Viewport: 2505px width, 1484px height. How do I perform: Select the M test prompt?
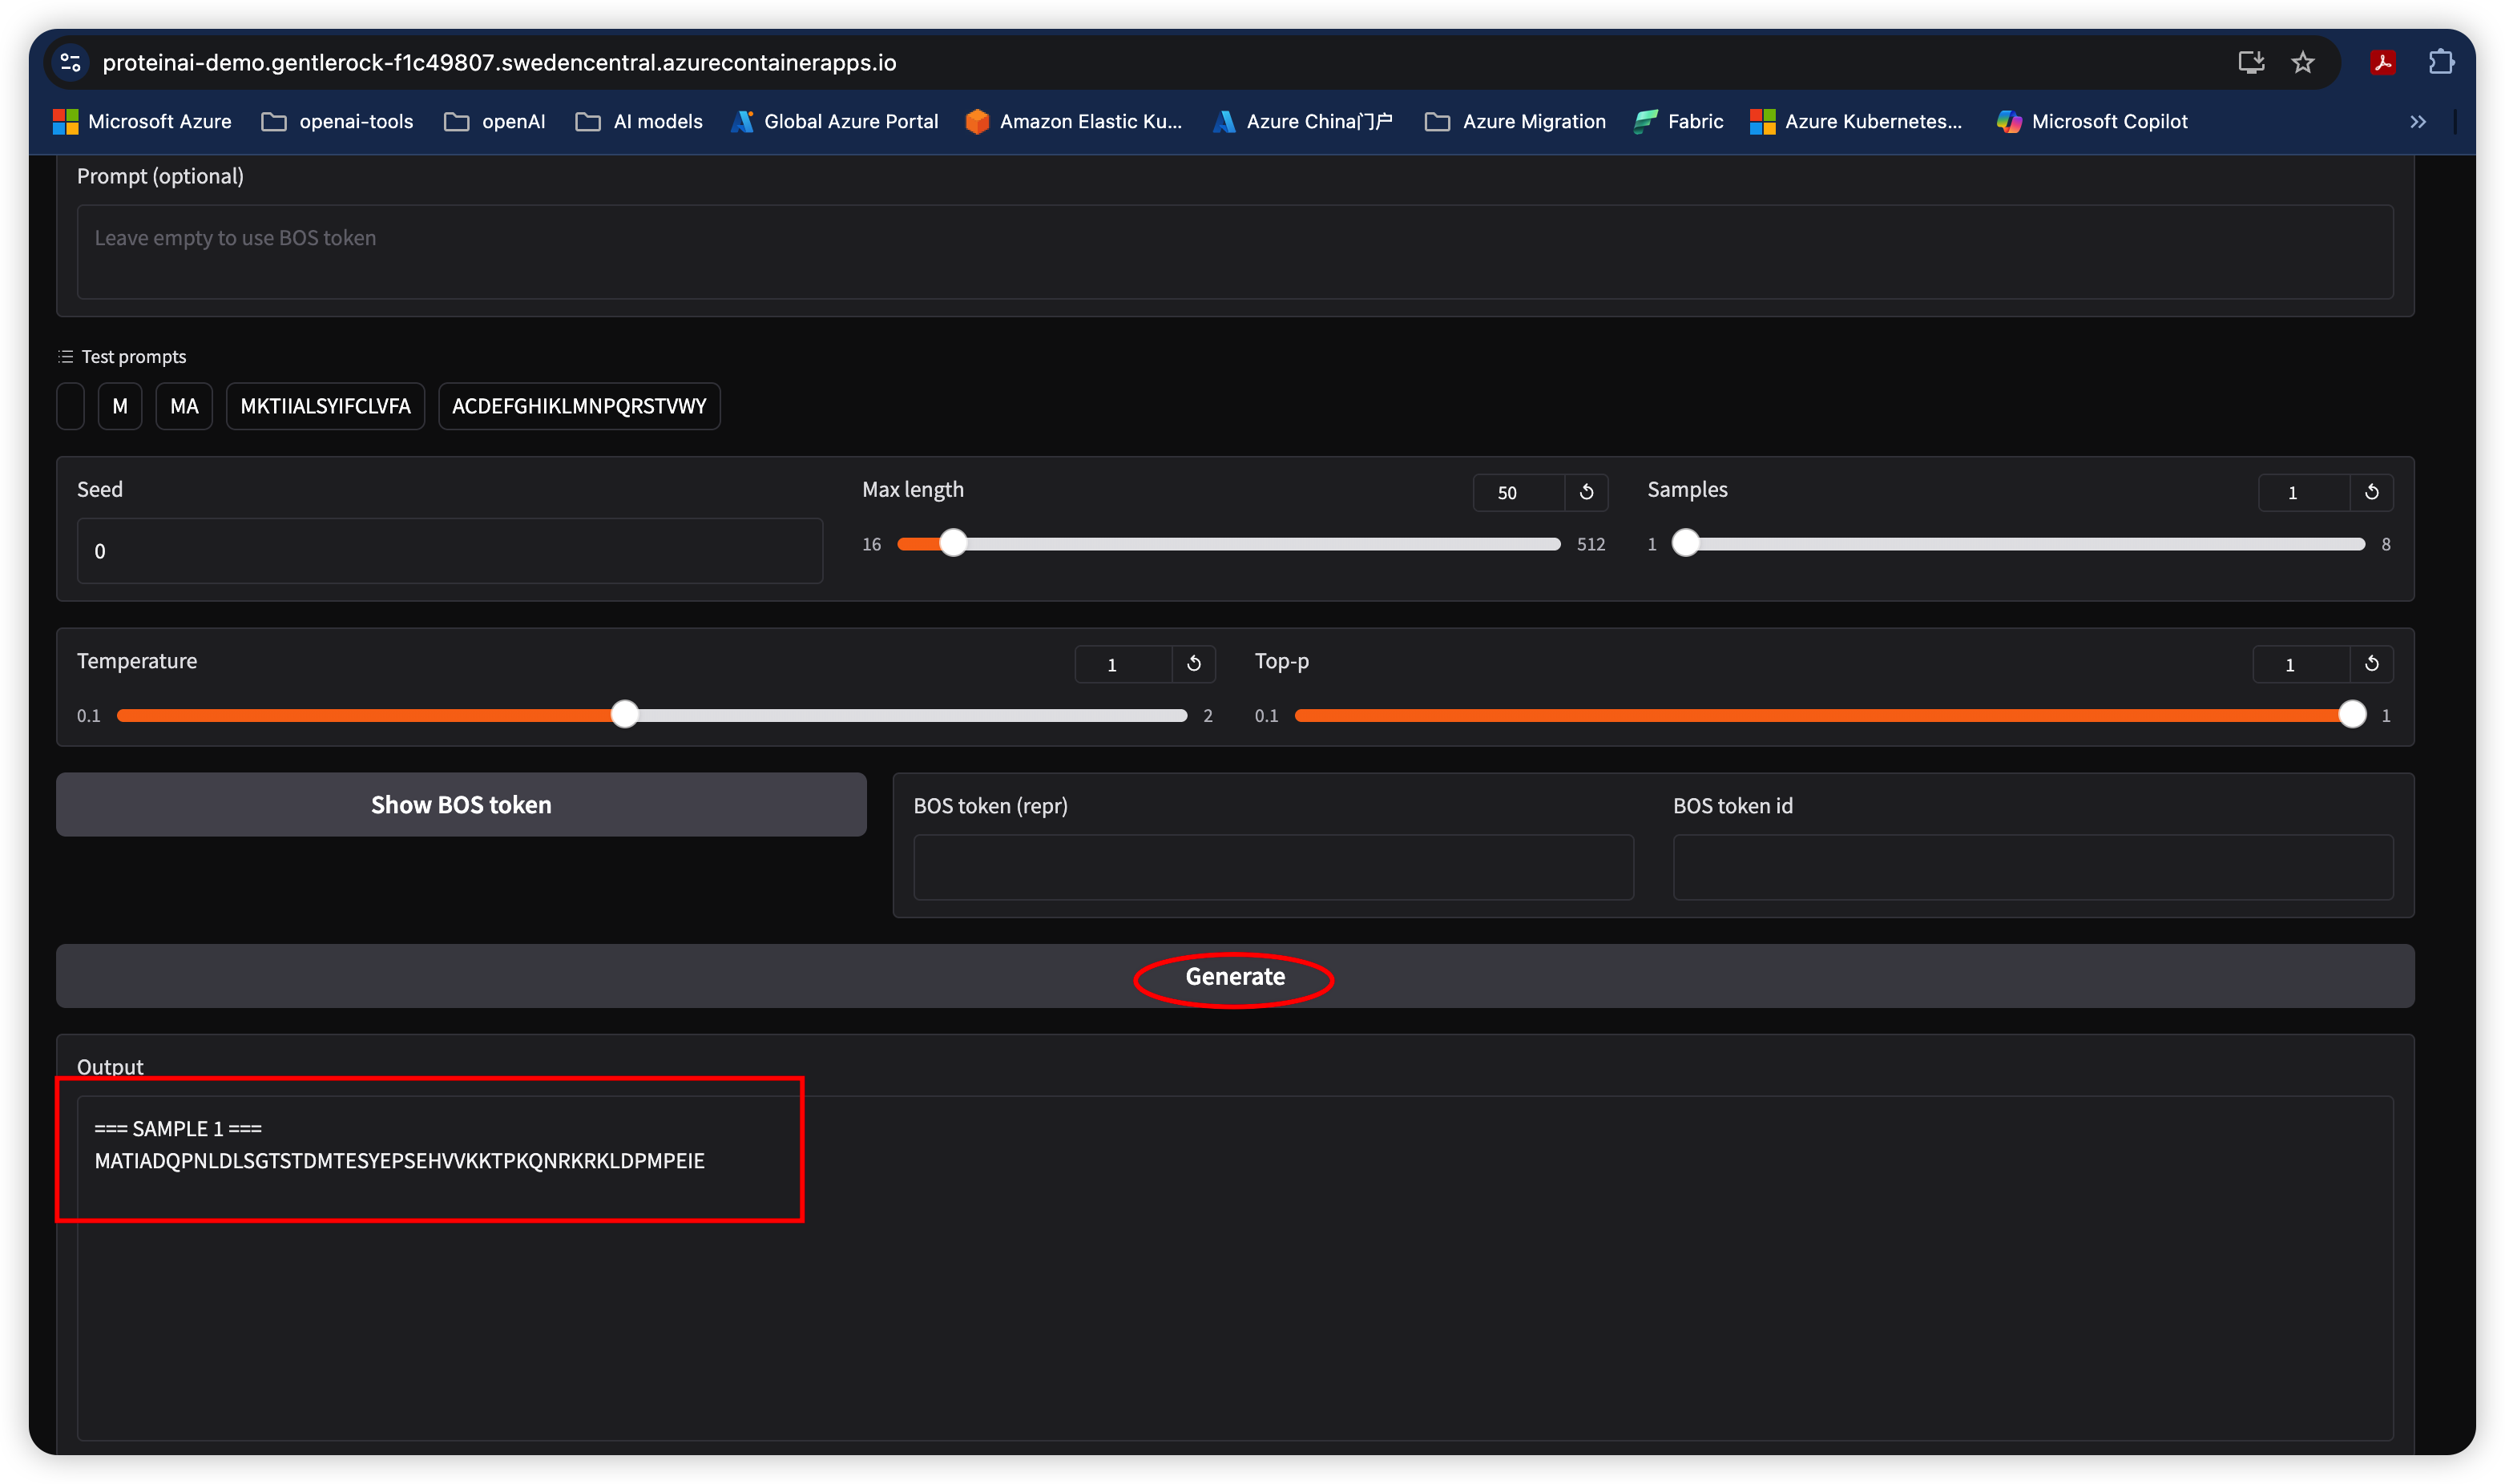pos(120,406)
